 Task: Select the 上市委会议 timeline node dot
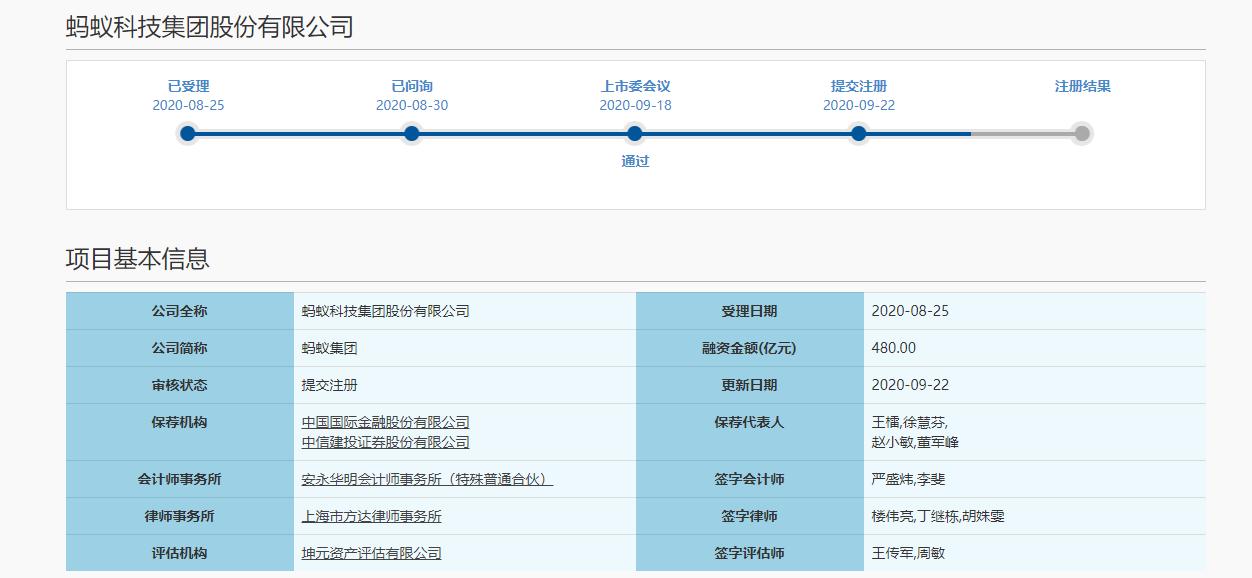pyautogui.click(x=635, y=134)
